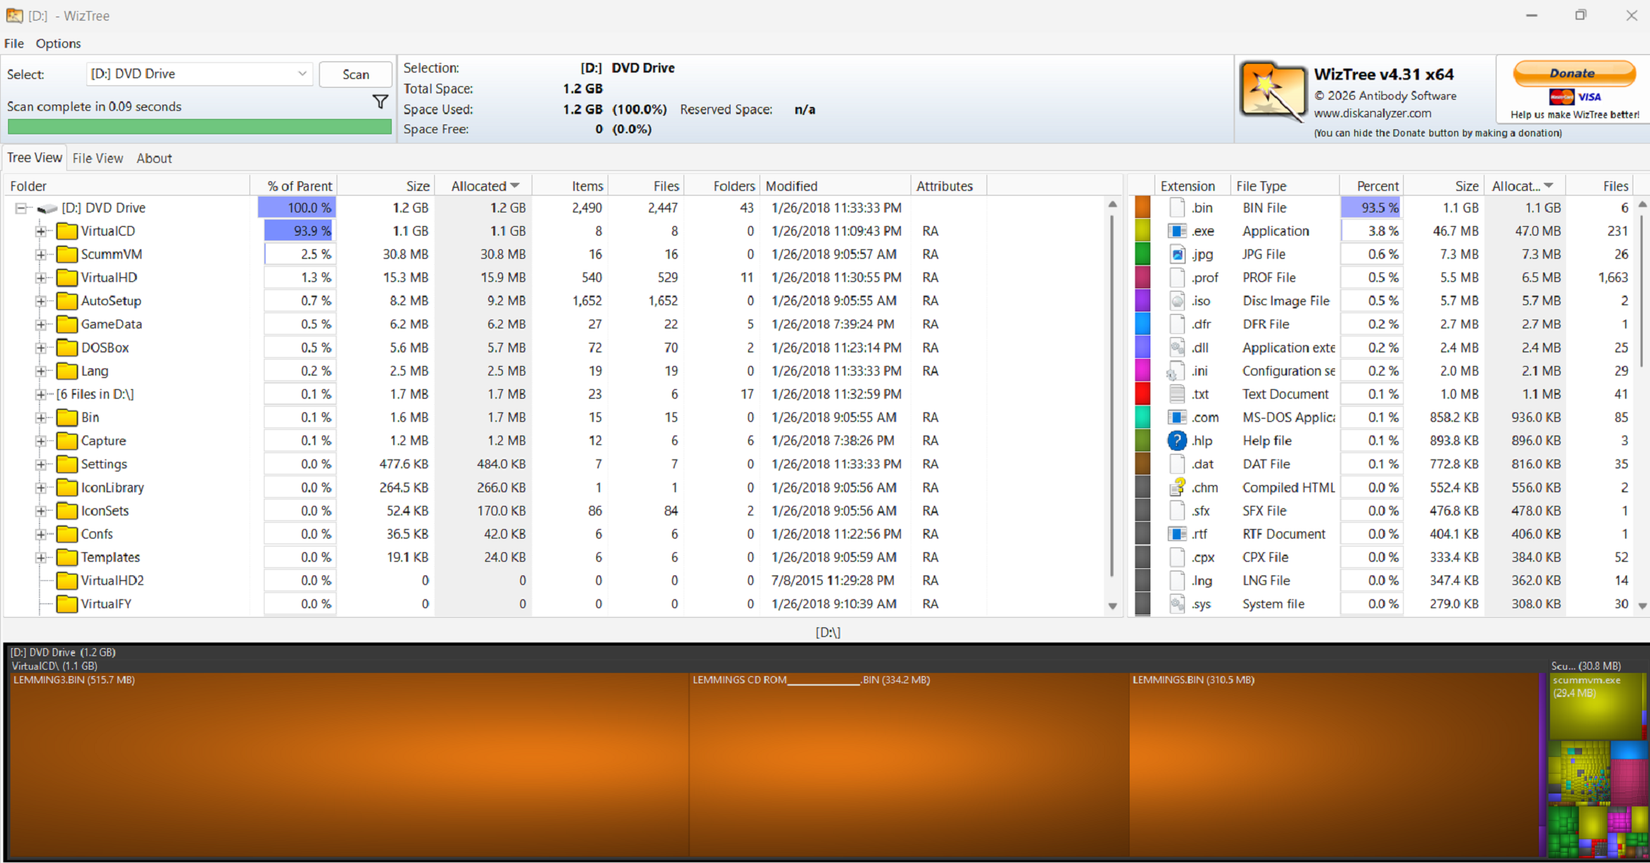Click the WizTree title bar app icon
The image size is (1650, 863).
point(14,15)
